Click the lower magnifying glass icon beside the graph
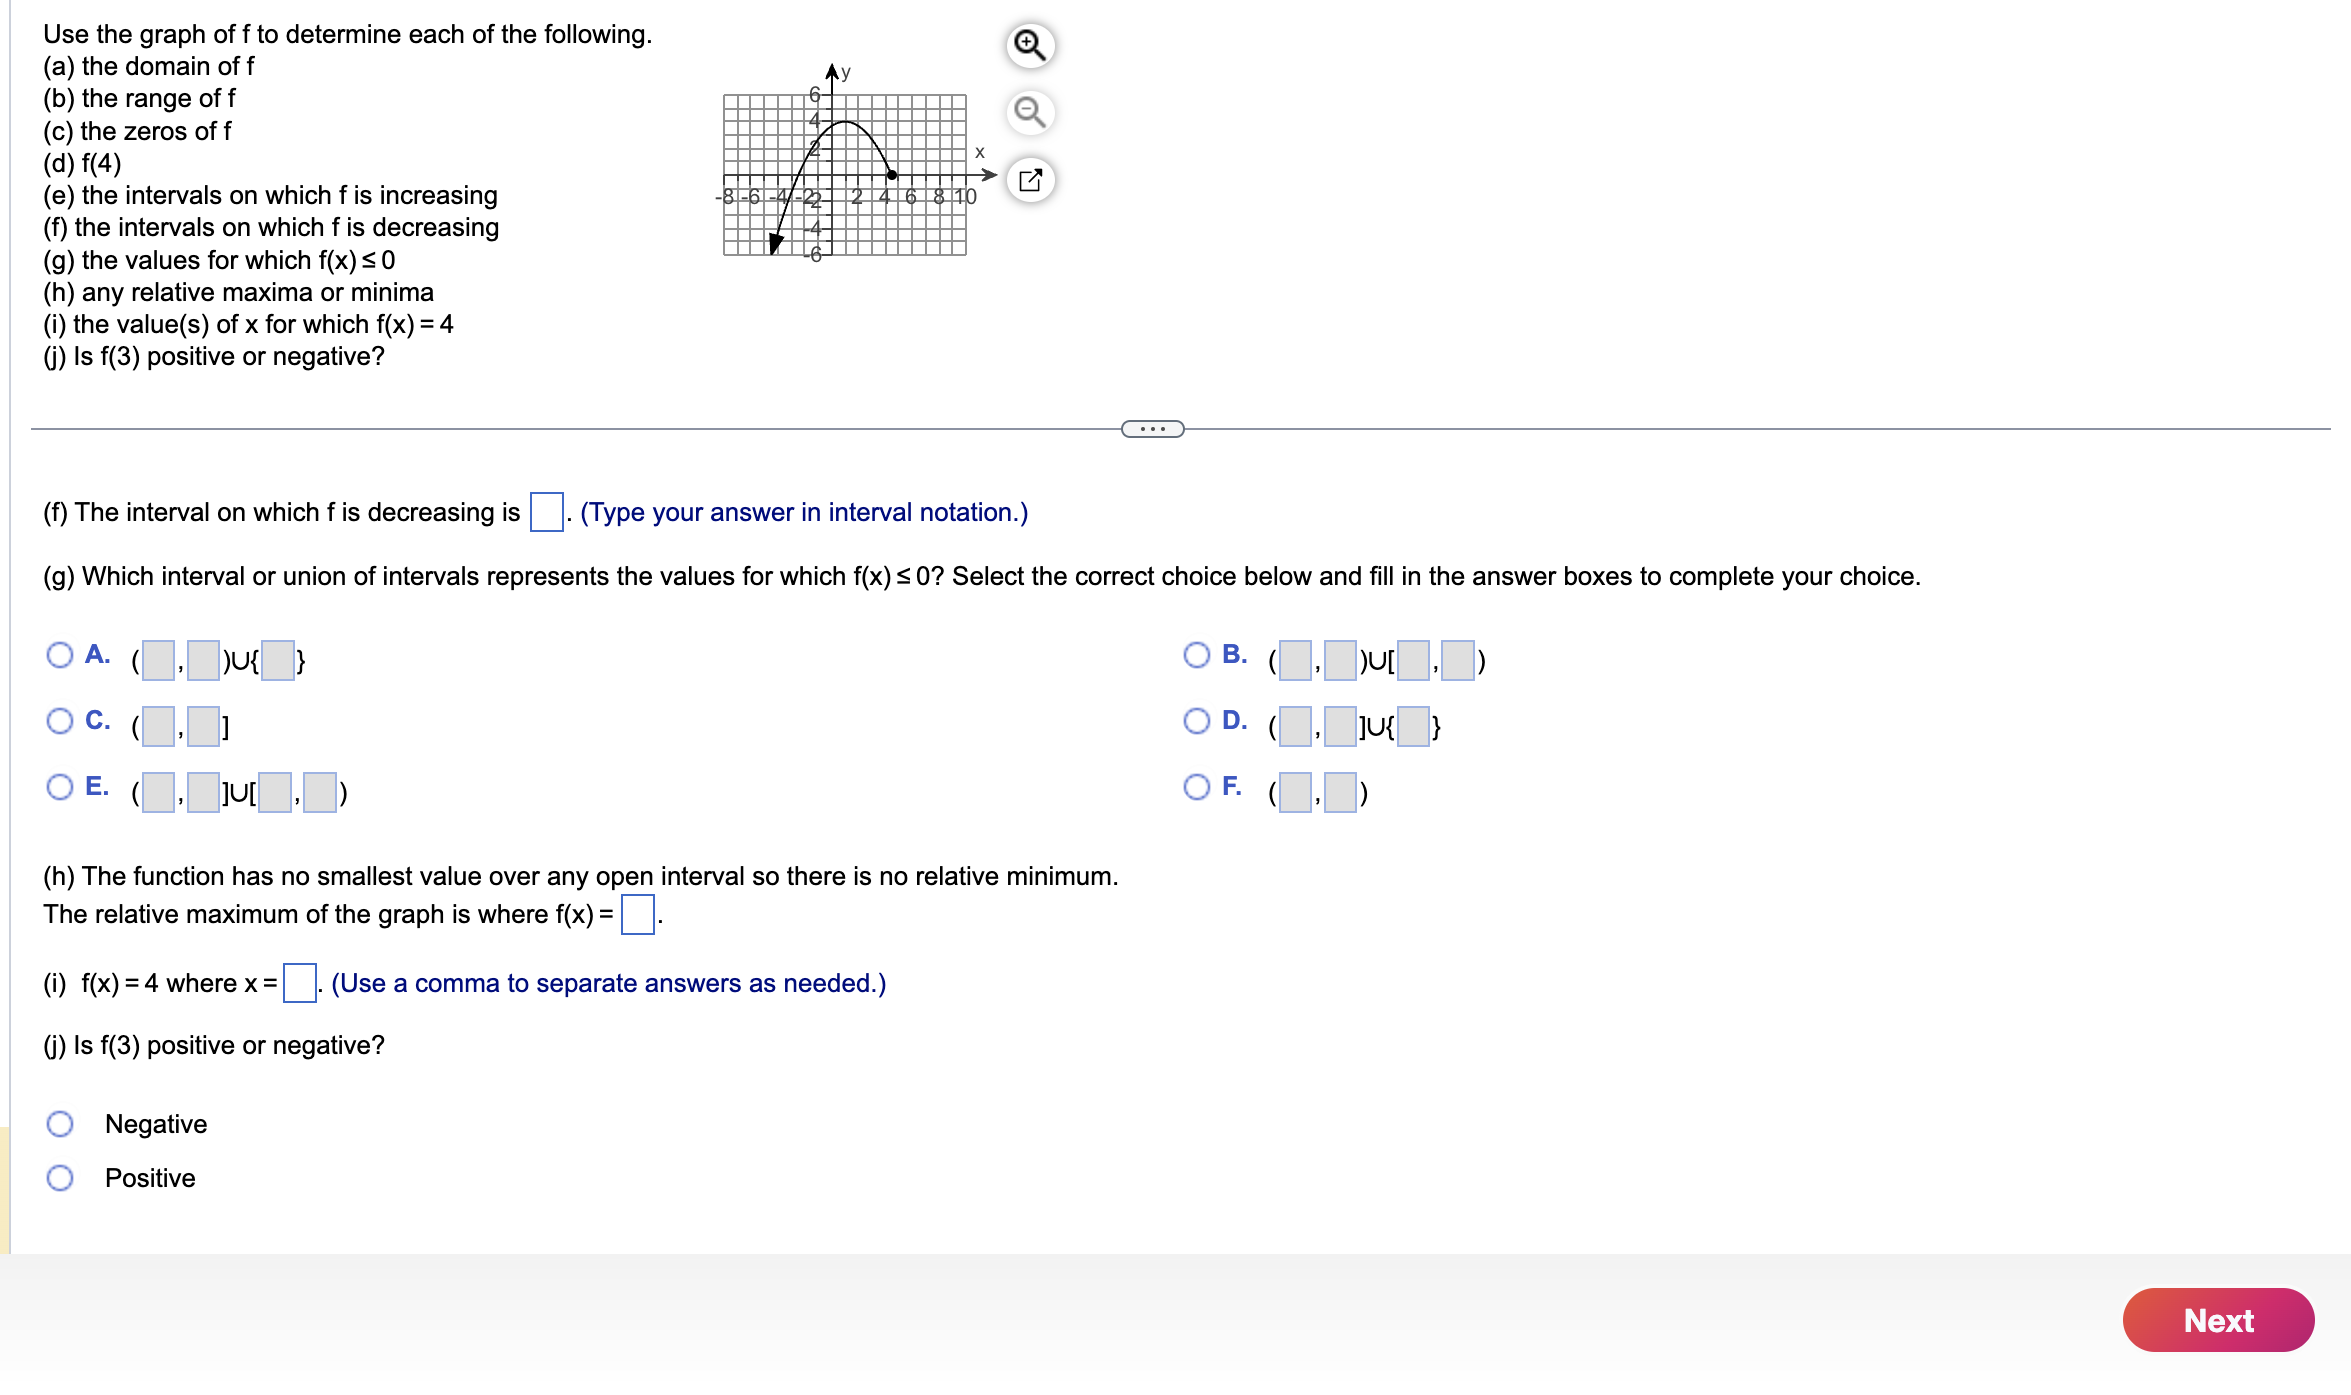Viewport: 2351px width, 1395px height. [1031, 113]
